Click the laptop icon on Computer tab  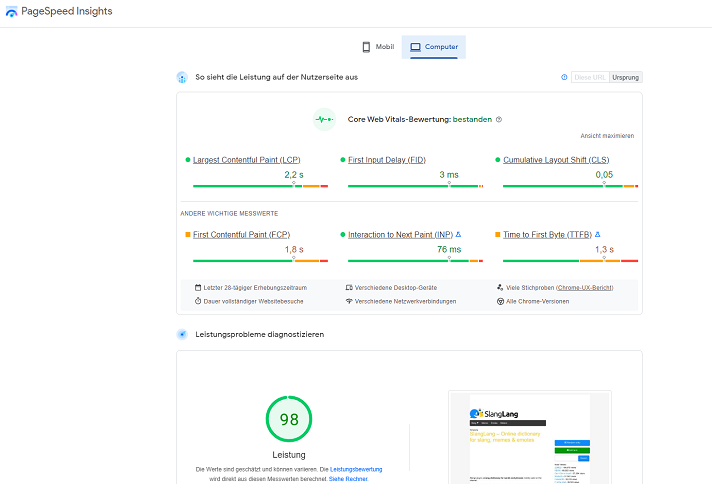pos(415,47)
